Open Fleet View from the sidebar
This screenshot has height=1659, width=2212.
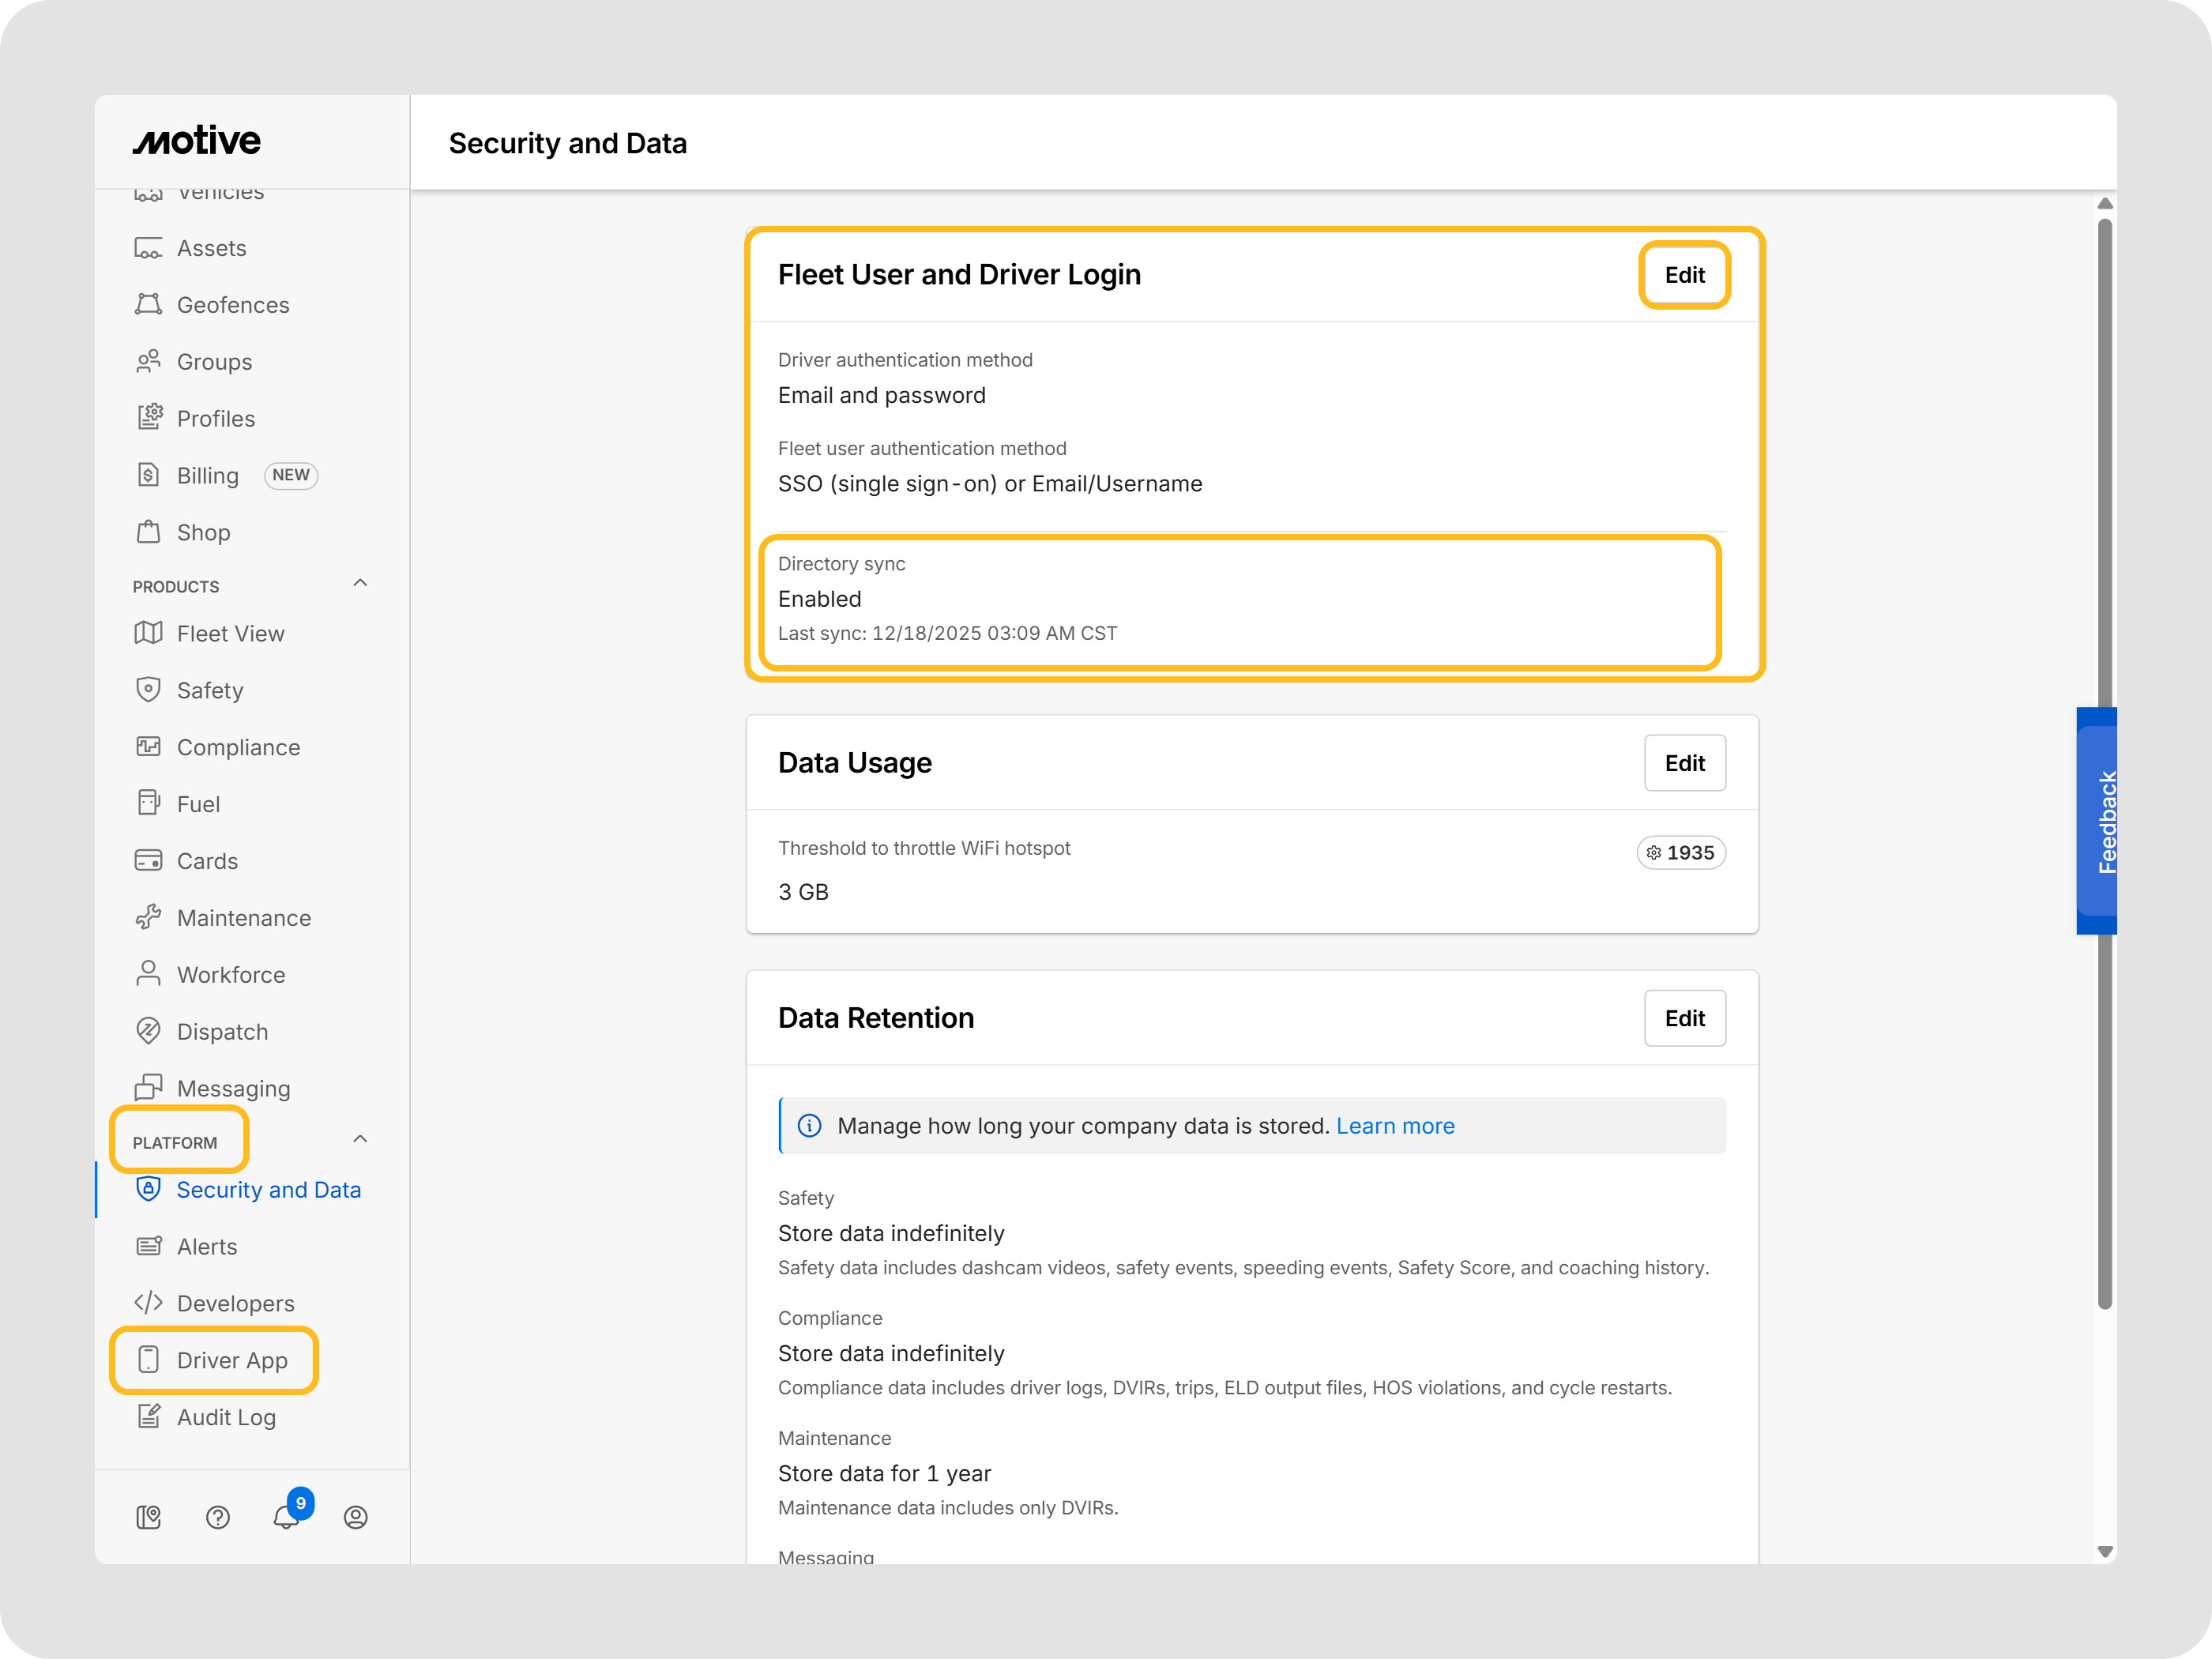point(230,633)
